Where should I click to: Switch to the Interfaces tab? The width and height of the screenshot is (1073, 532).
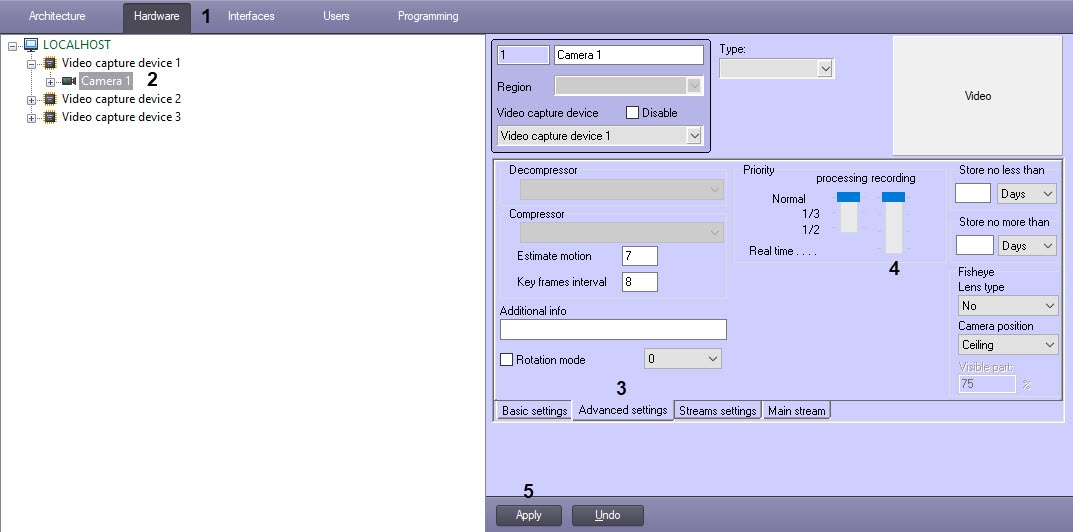251,16
